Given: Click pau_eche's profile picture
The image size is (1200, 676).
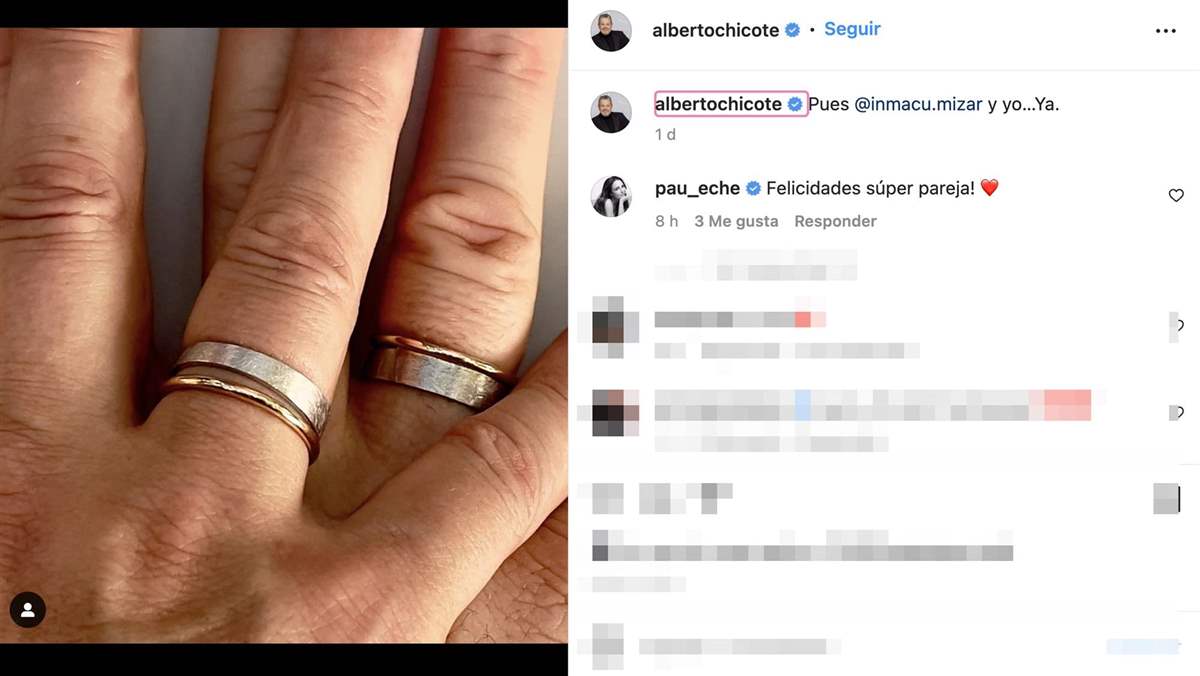Looking at the screenshot, I should pyautogui.click(x=611, y=196).
